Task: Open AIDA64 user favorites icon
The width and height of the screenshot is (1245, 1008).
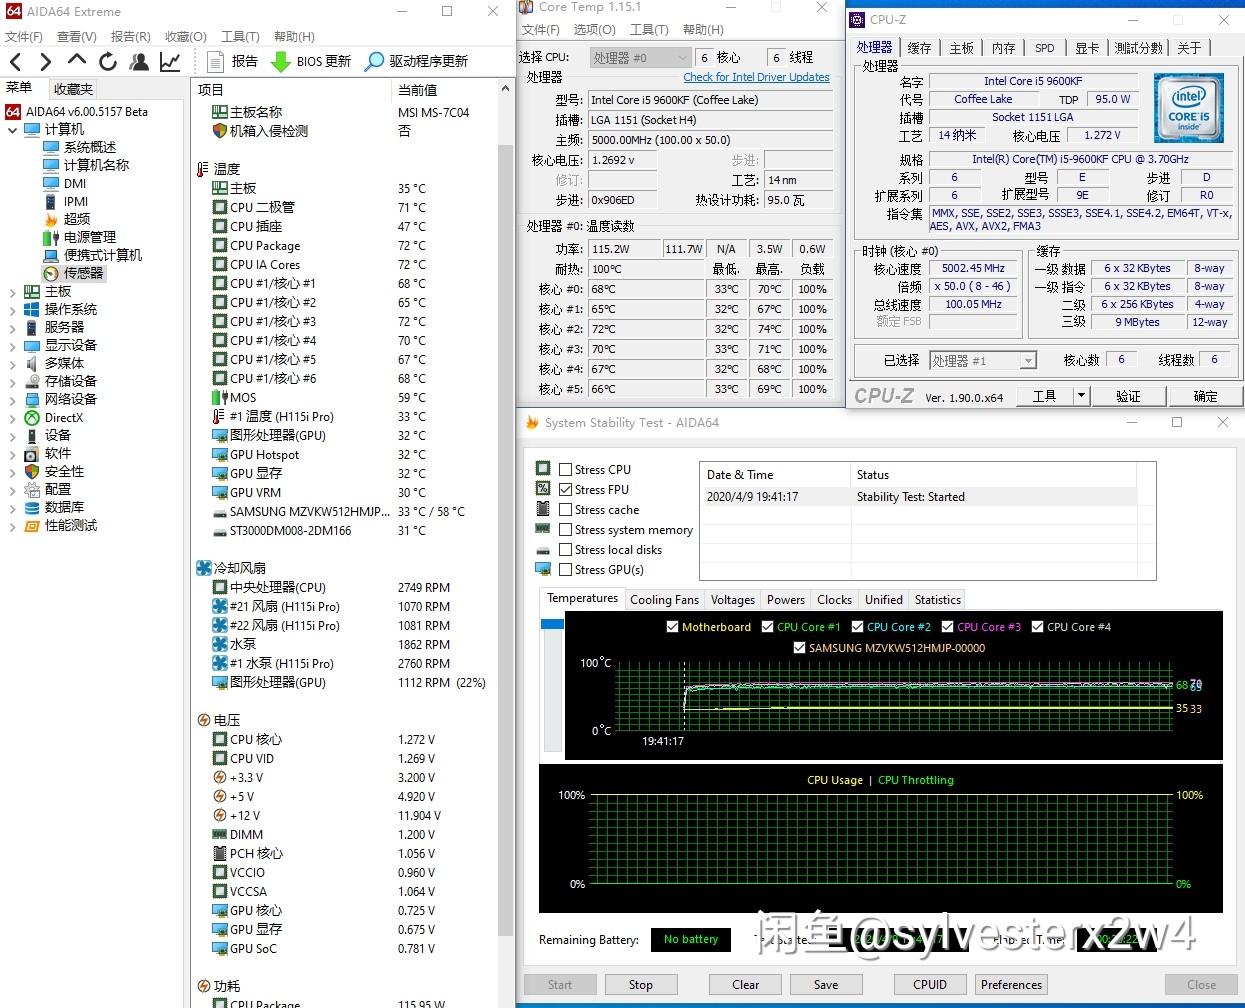Action: click(139, 61)
